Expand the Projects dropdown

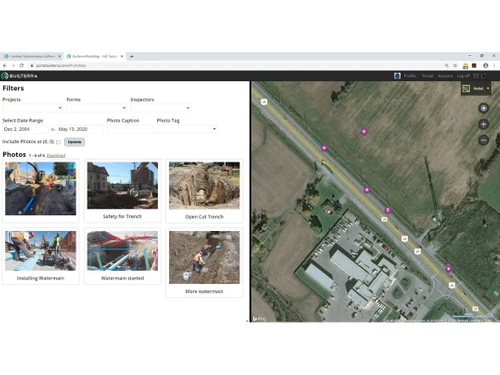pyautogui.click(x=33, y=108)
